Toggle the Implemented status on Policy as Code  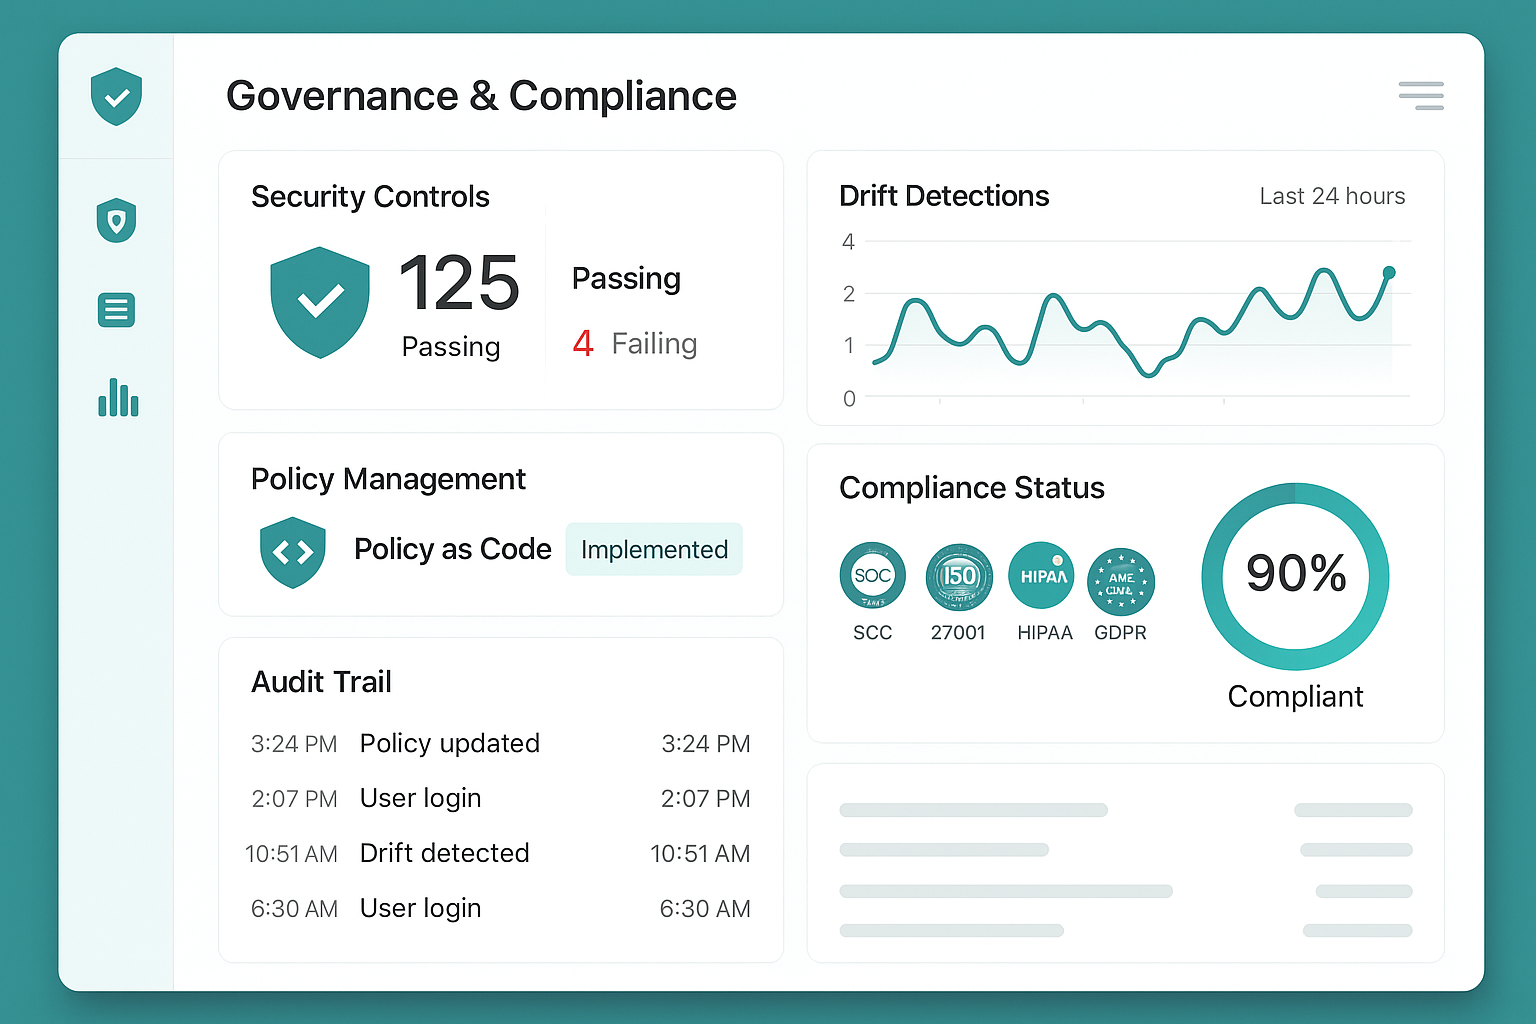[653, 549]
